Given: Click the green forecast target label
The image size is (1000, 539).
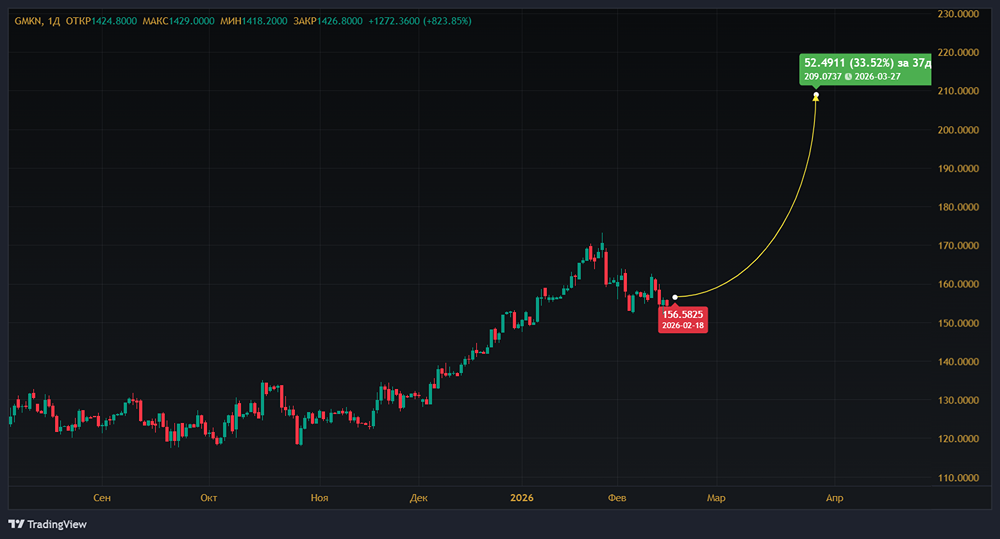Looking at the screenshot, I should coord(866,69).
